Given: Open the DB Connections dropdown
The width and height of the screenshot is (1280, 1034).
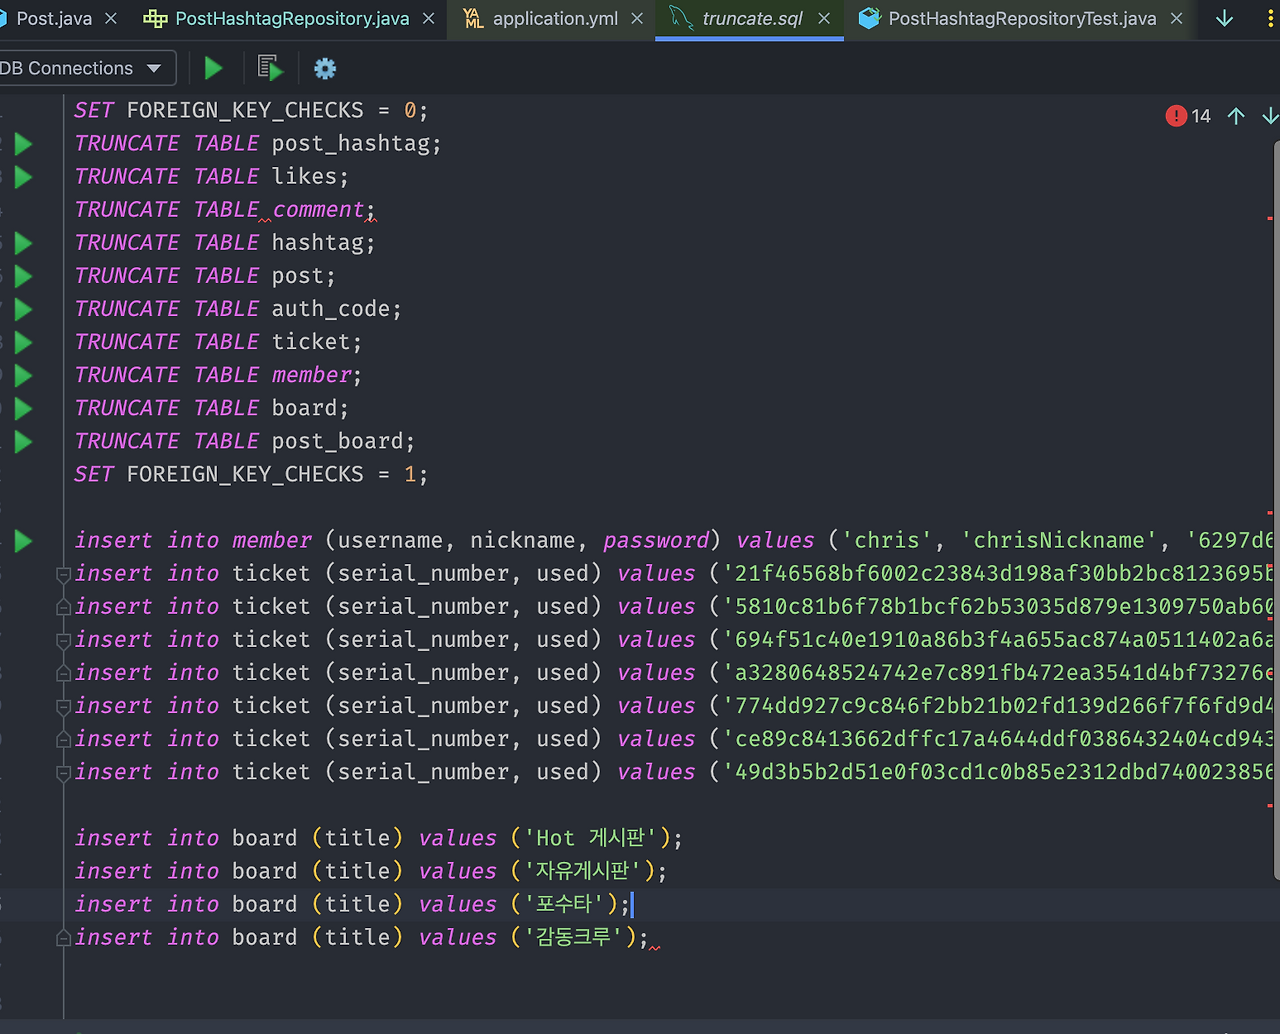Looking at the screenshot, I should point(86,68).
